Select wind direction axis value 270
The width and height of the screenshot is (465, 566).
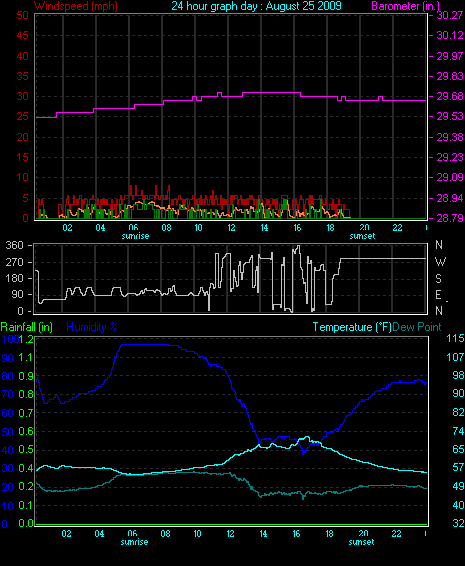[x=15, y=262]
